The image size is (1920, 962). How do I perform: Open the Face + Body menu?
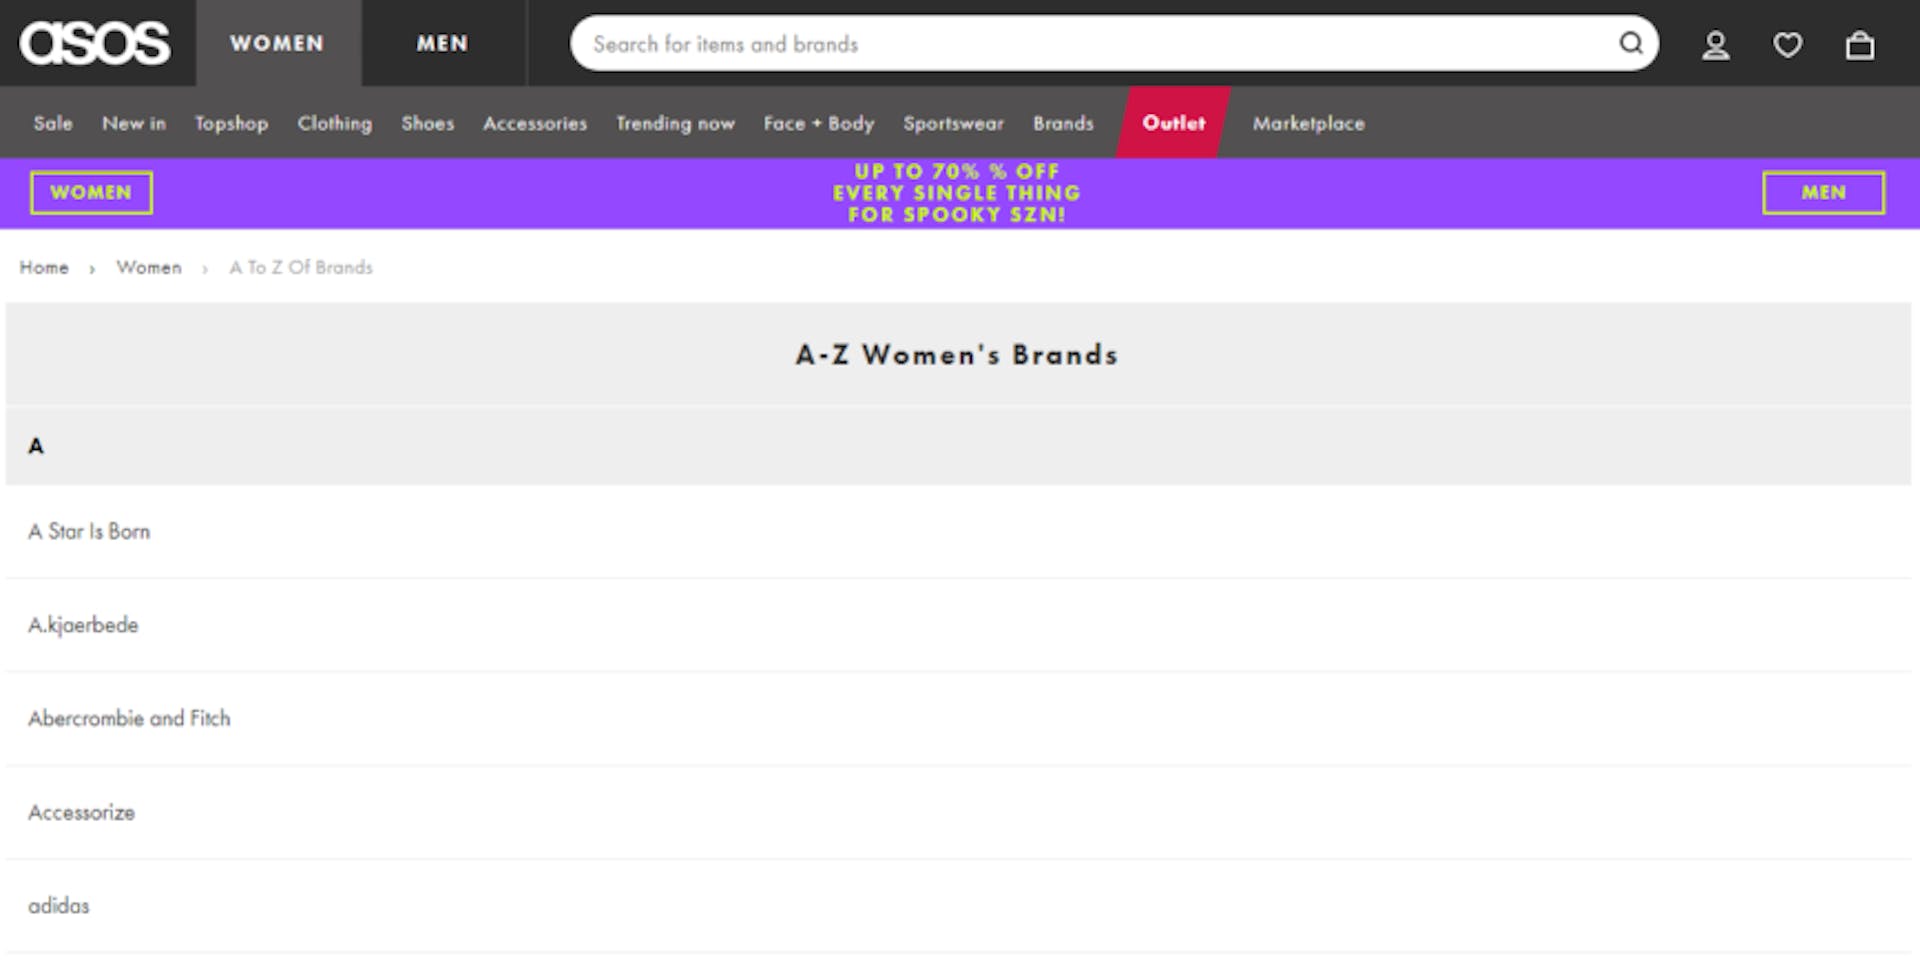point(819,123)
